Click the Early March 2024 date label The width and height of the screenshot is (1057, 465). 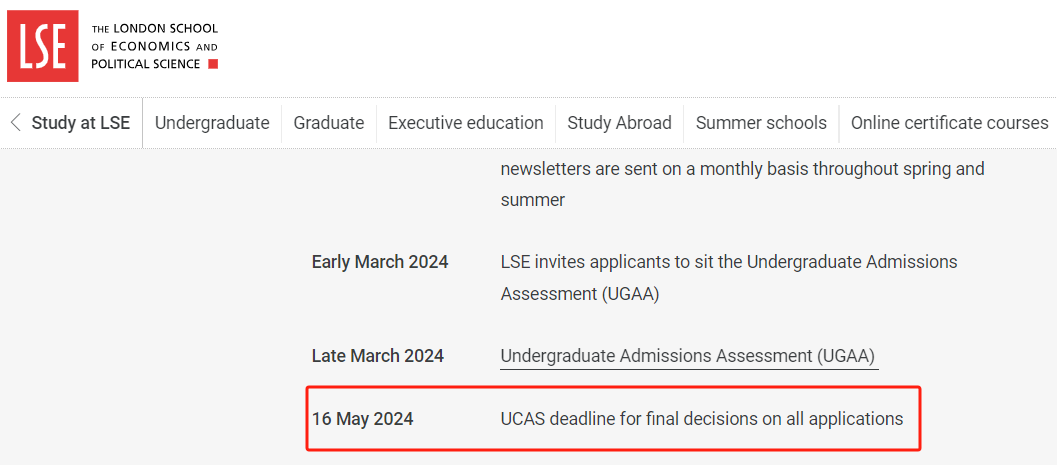pos(380,262)
